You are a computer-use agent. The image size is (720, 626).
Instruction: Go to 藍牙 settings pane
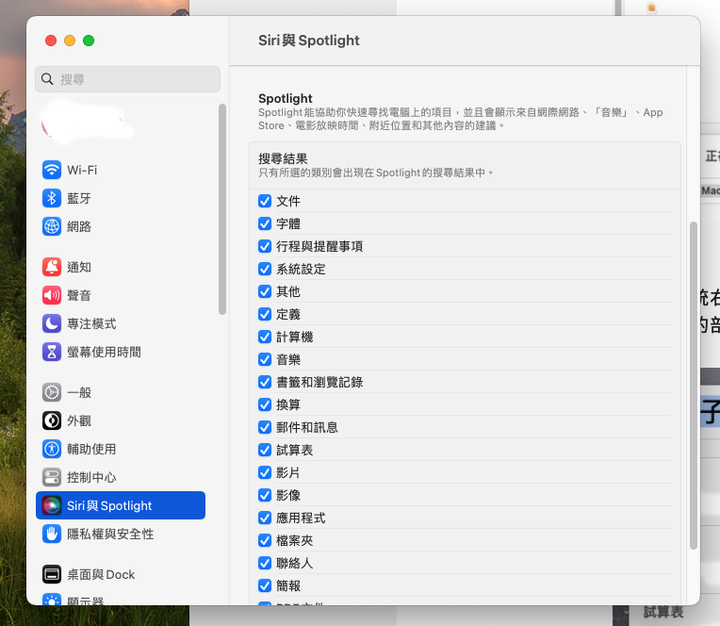121,198
